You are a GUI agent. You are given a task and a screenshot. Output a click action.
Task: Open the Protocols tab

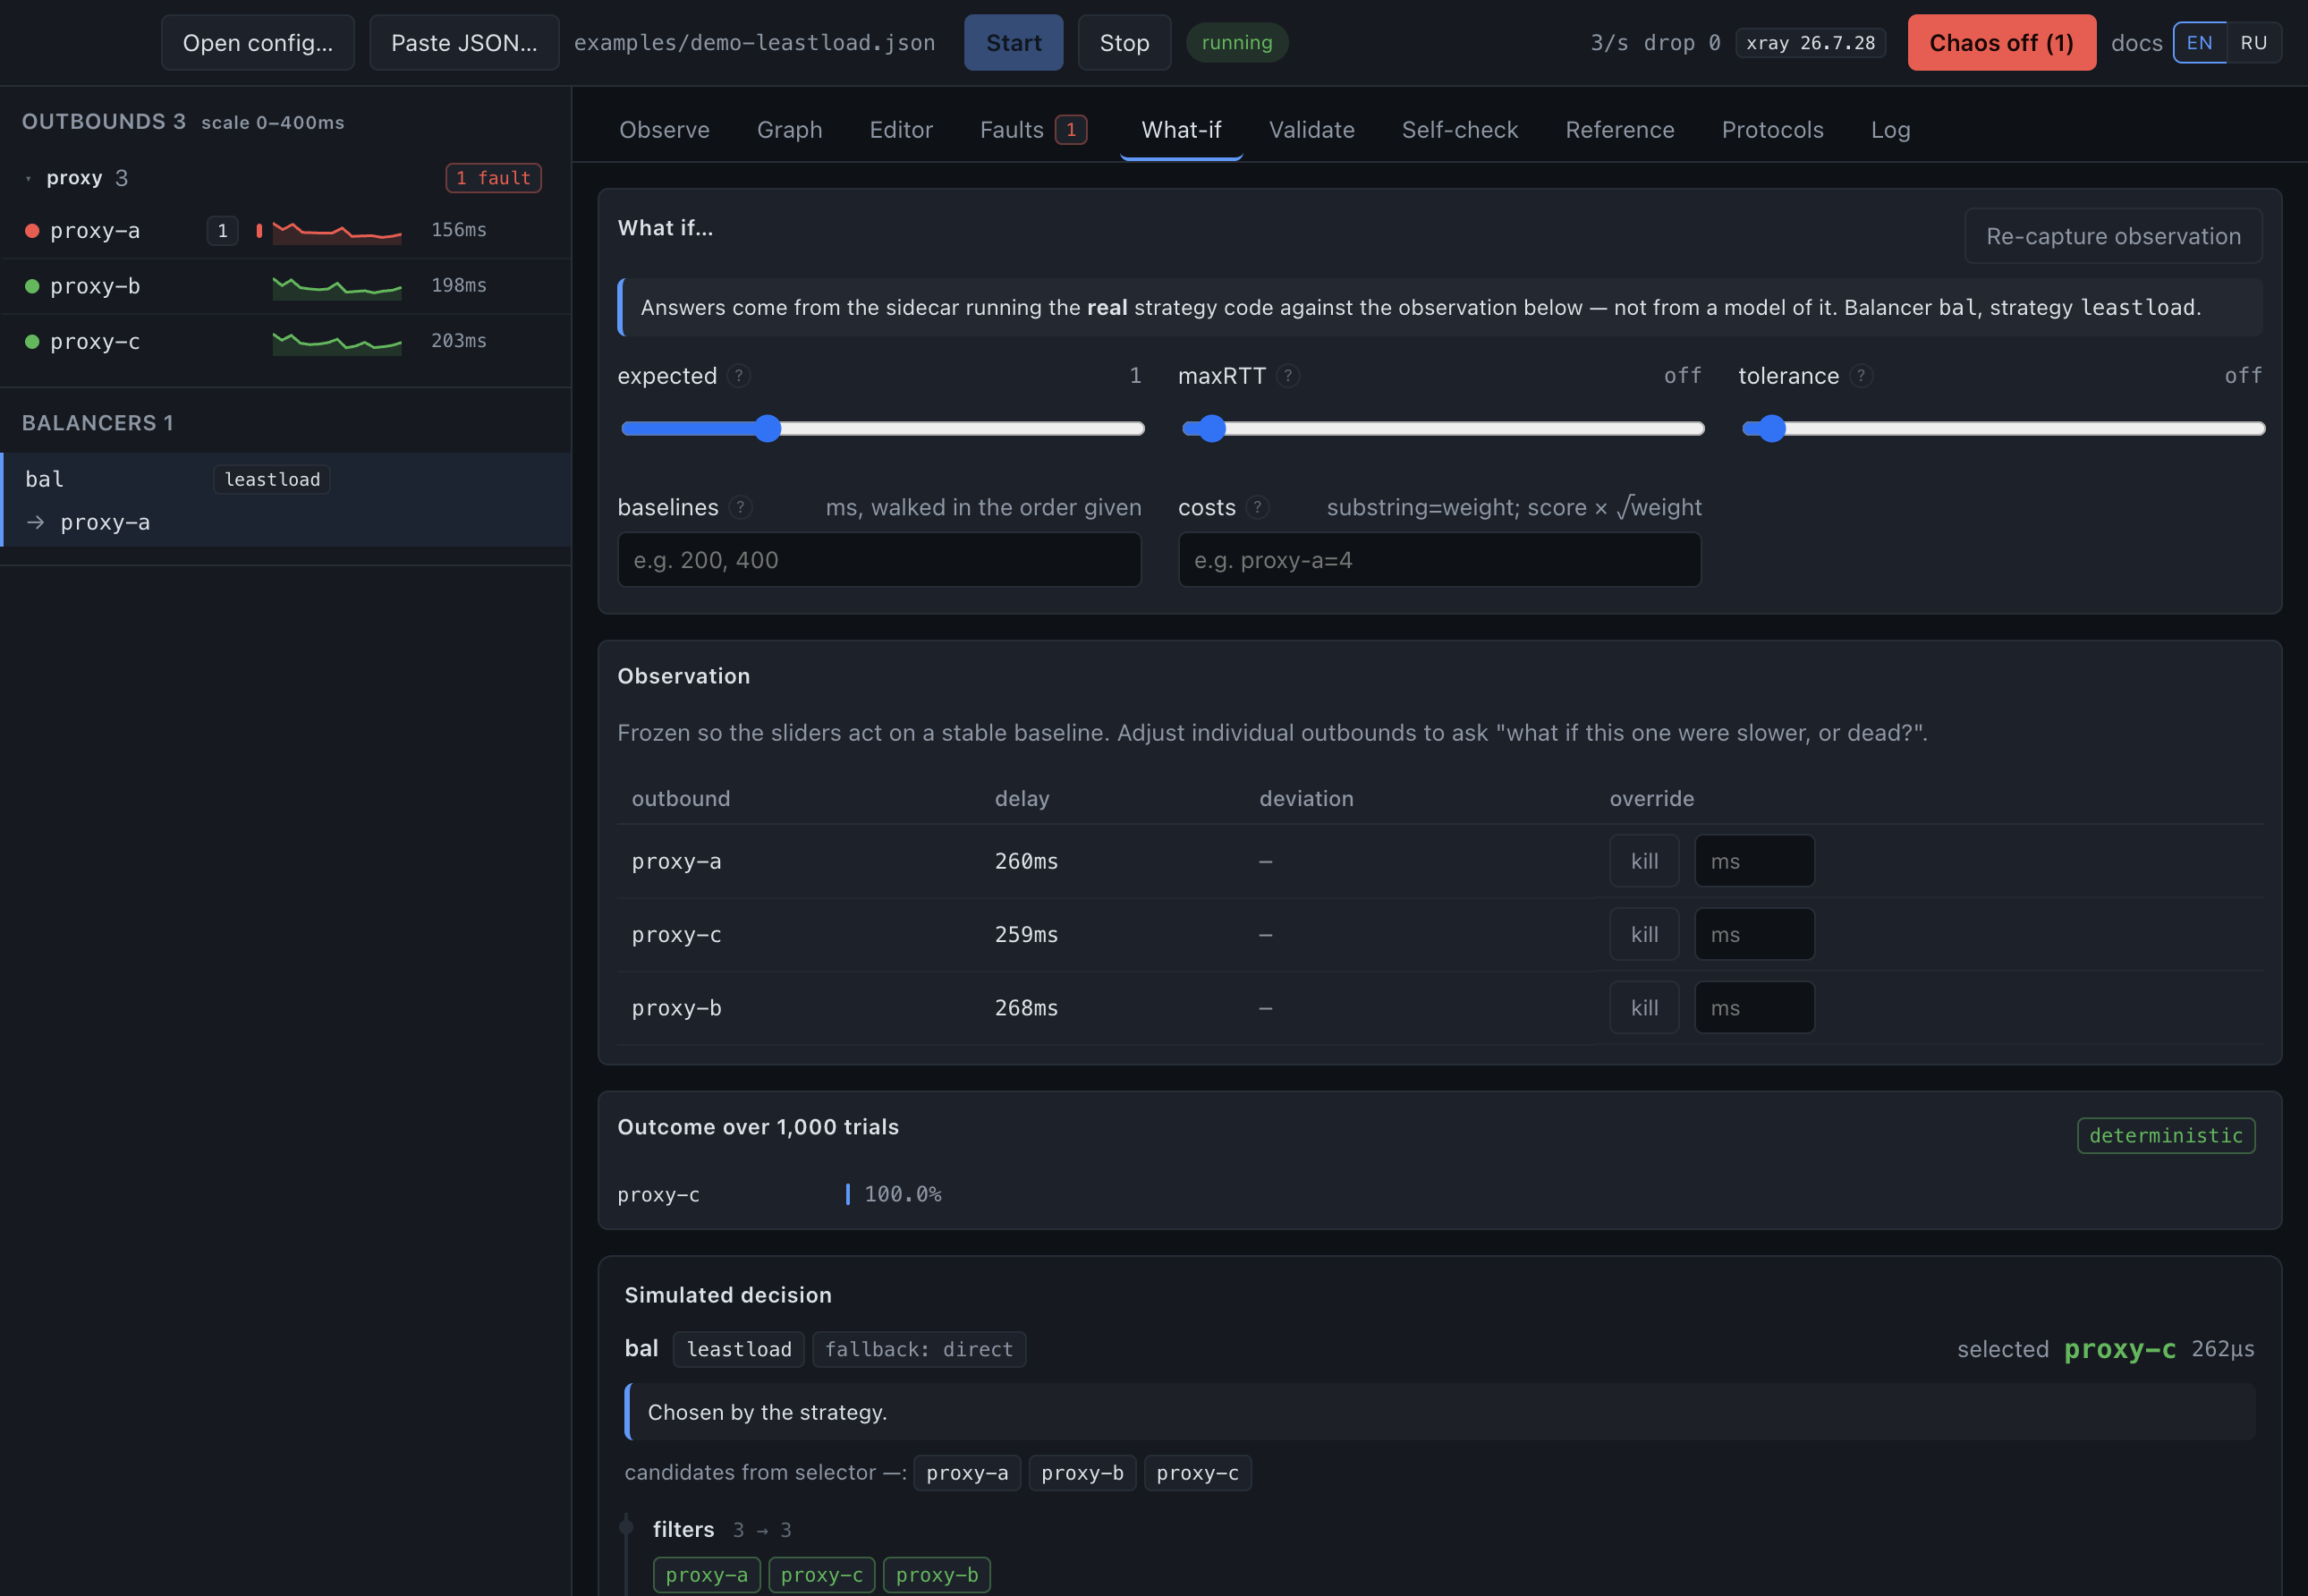(1772, 130)
